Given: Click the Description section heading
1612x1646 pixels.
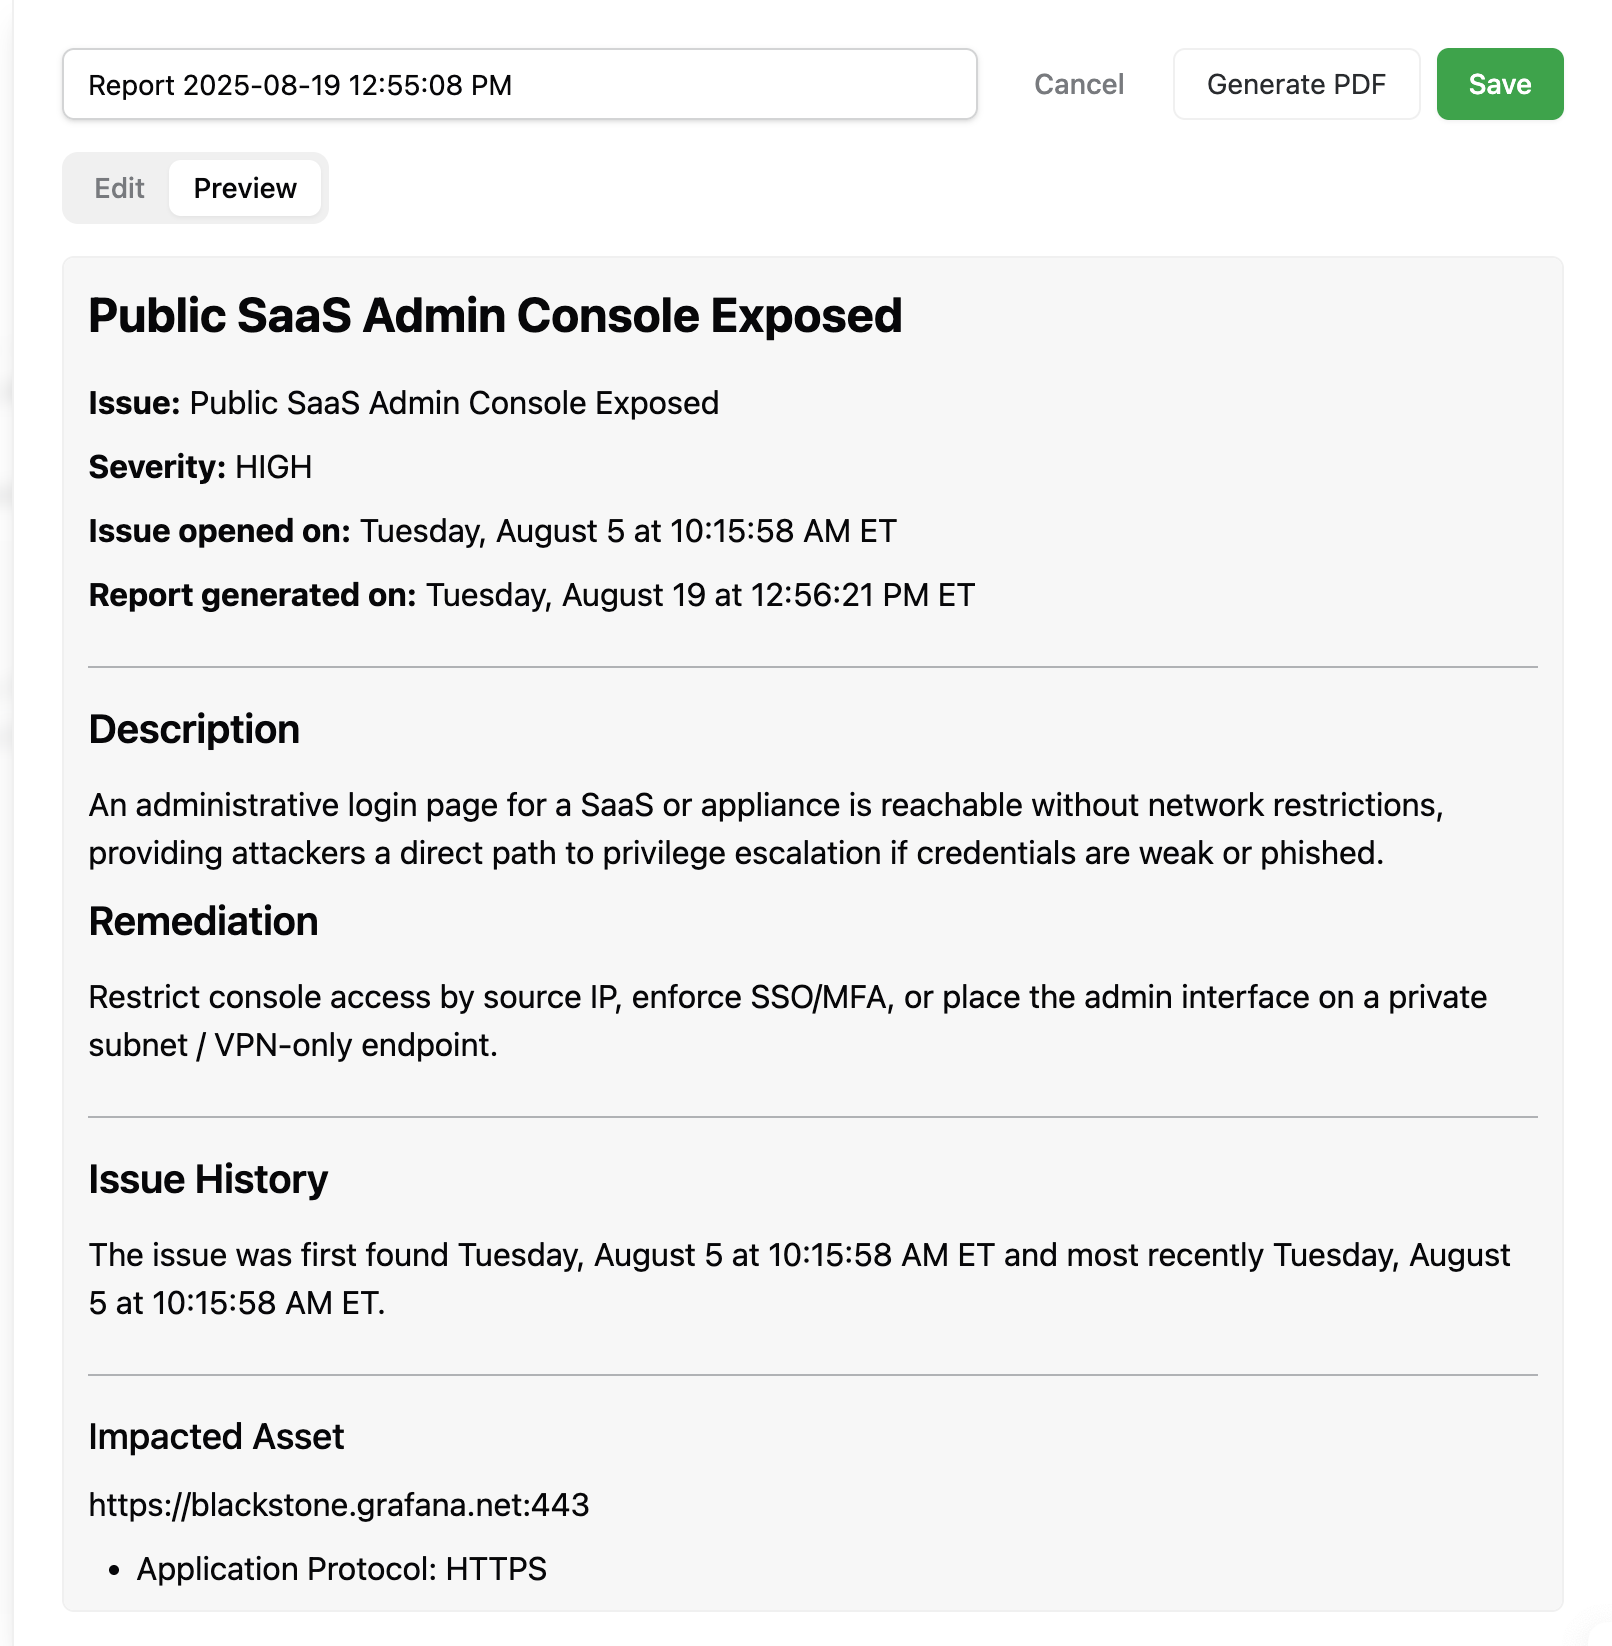Looking at the screenshot, I should [x=194, y=730].
